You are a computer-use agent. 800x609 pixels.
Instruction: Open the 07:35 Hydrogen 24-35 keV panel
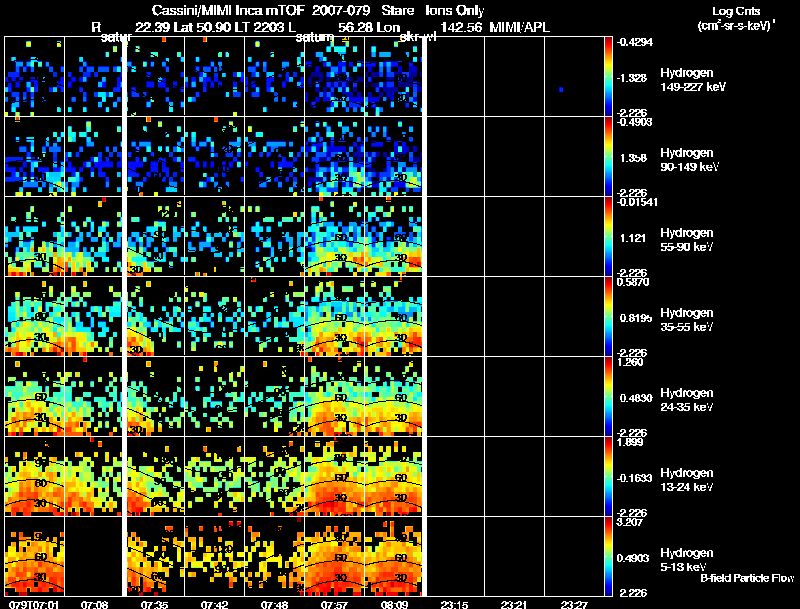[156, 396]
